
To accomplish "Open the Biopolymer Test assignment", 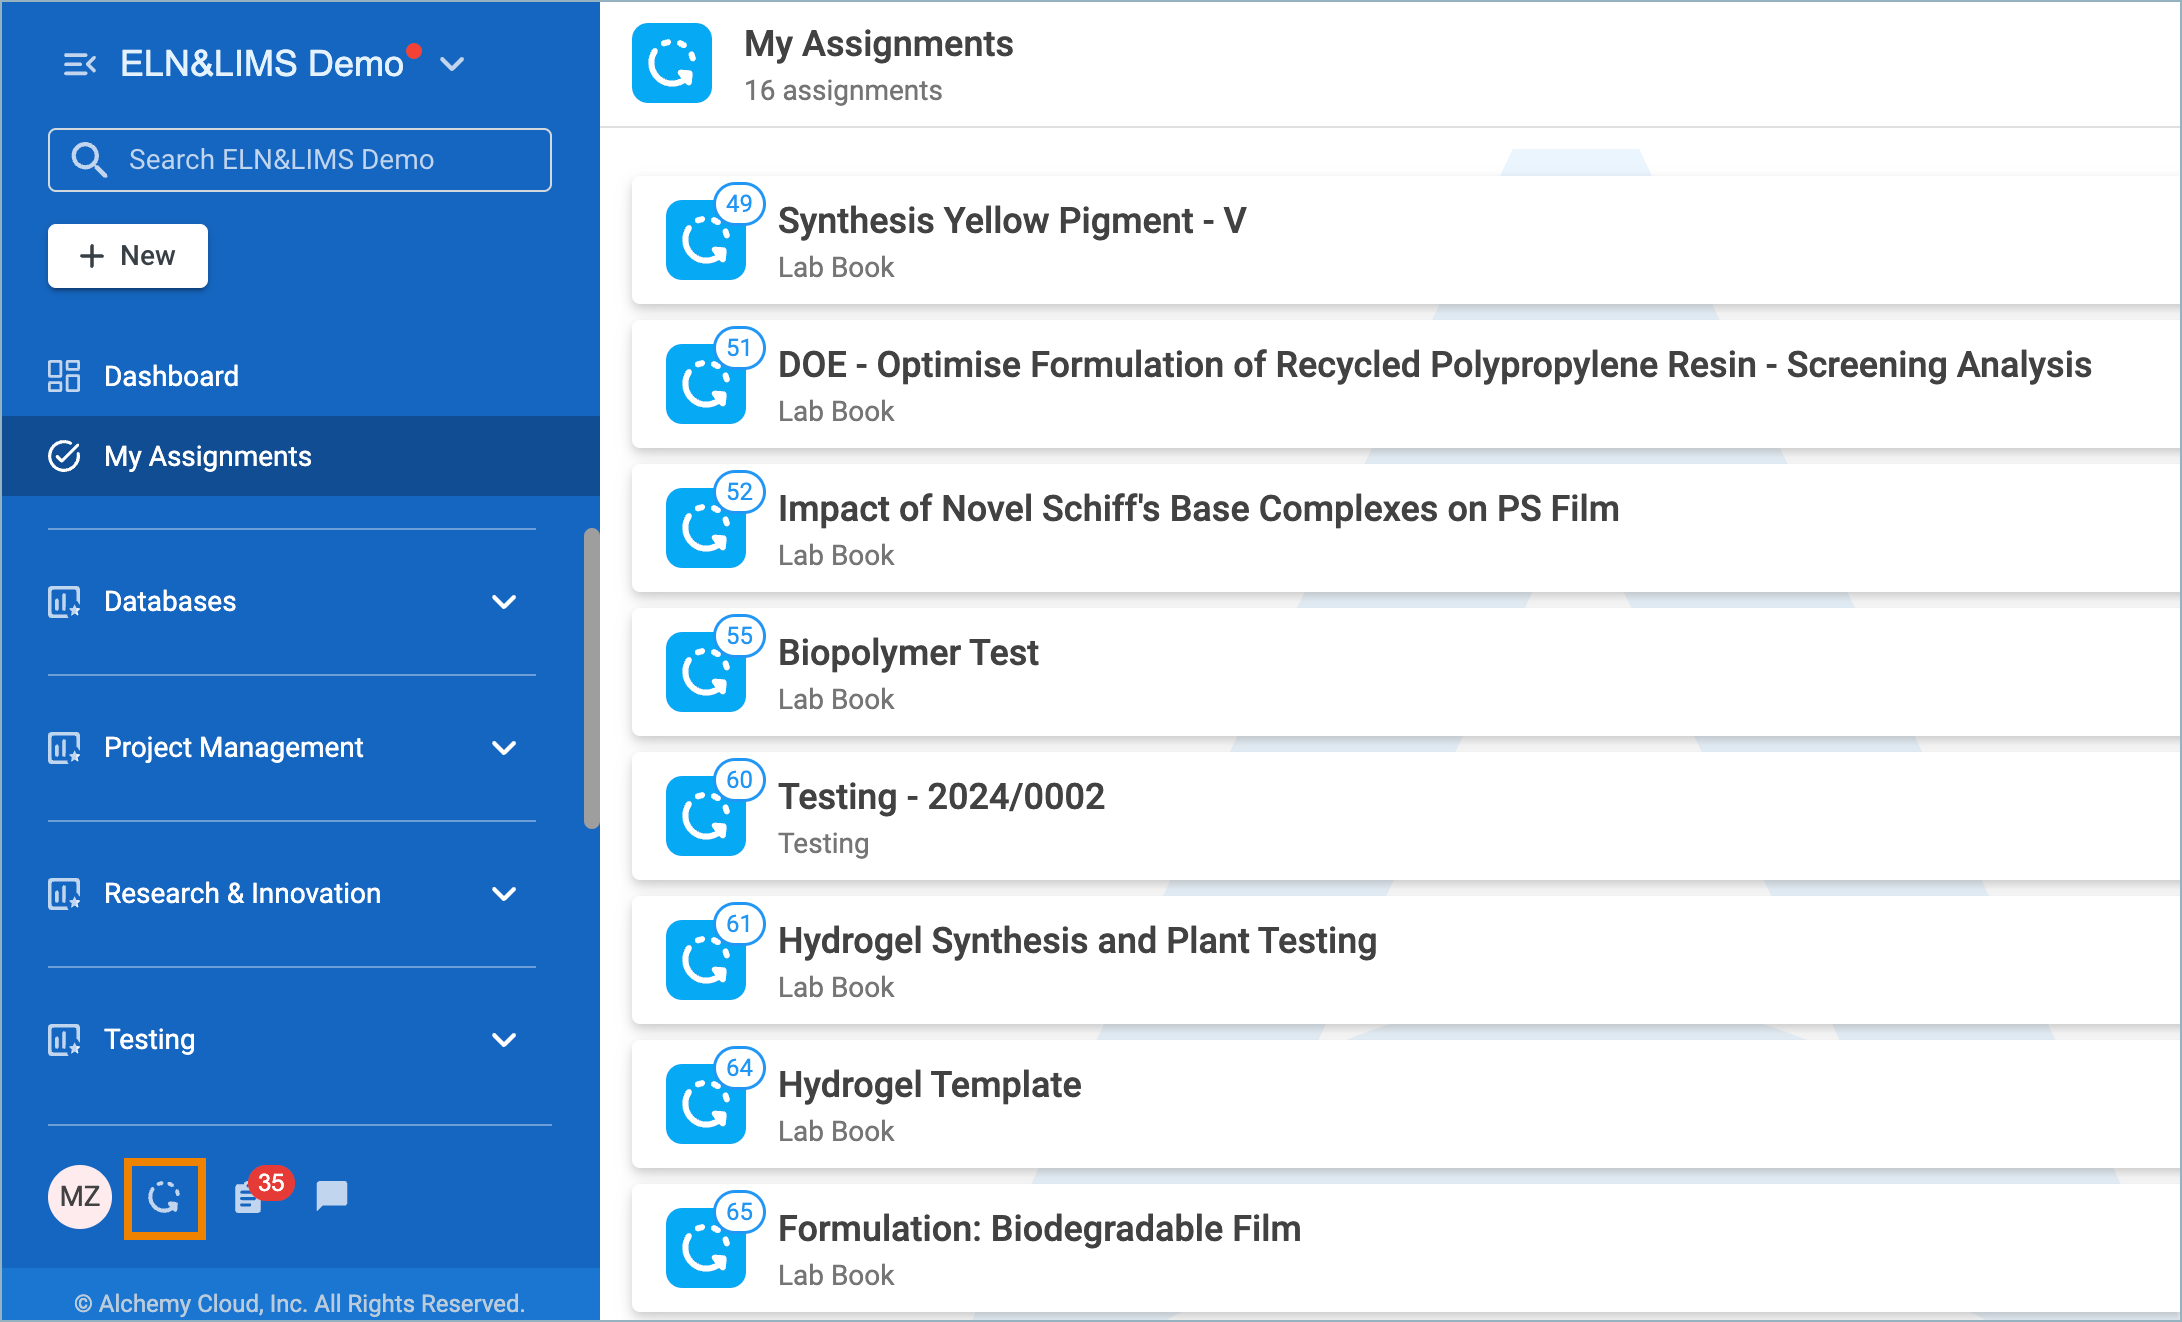I will tap(1407, 673).
